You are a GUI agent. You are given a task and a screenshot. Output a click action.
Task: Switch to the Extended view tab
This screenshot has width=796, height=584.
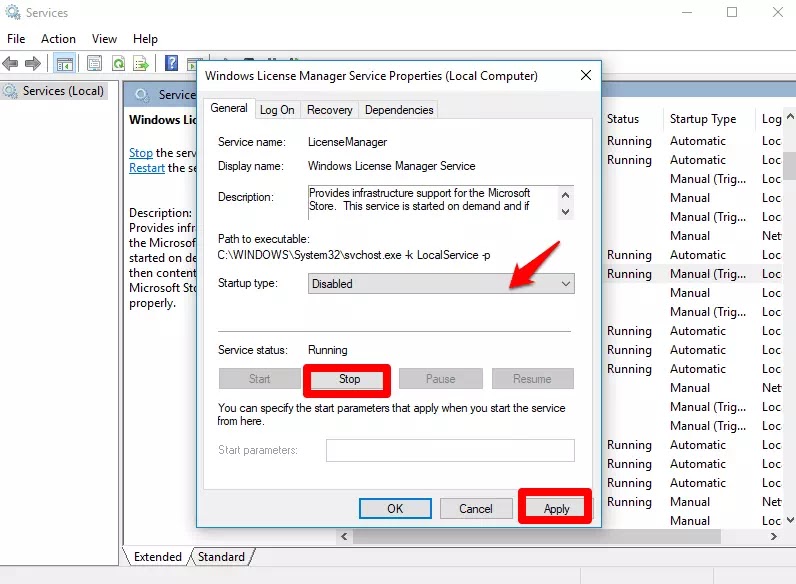(x=157, y=557)
